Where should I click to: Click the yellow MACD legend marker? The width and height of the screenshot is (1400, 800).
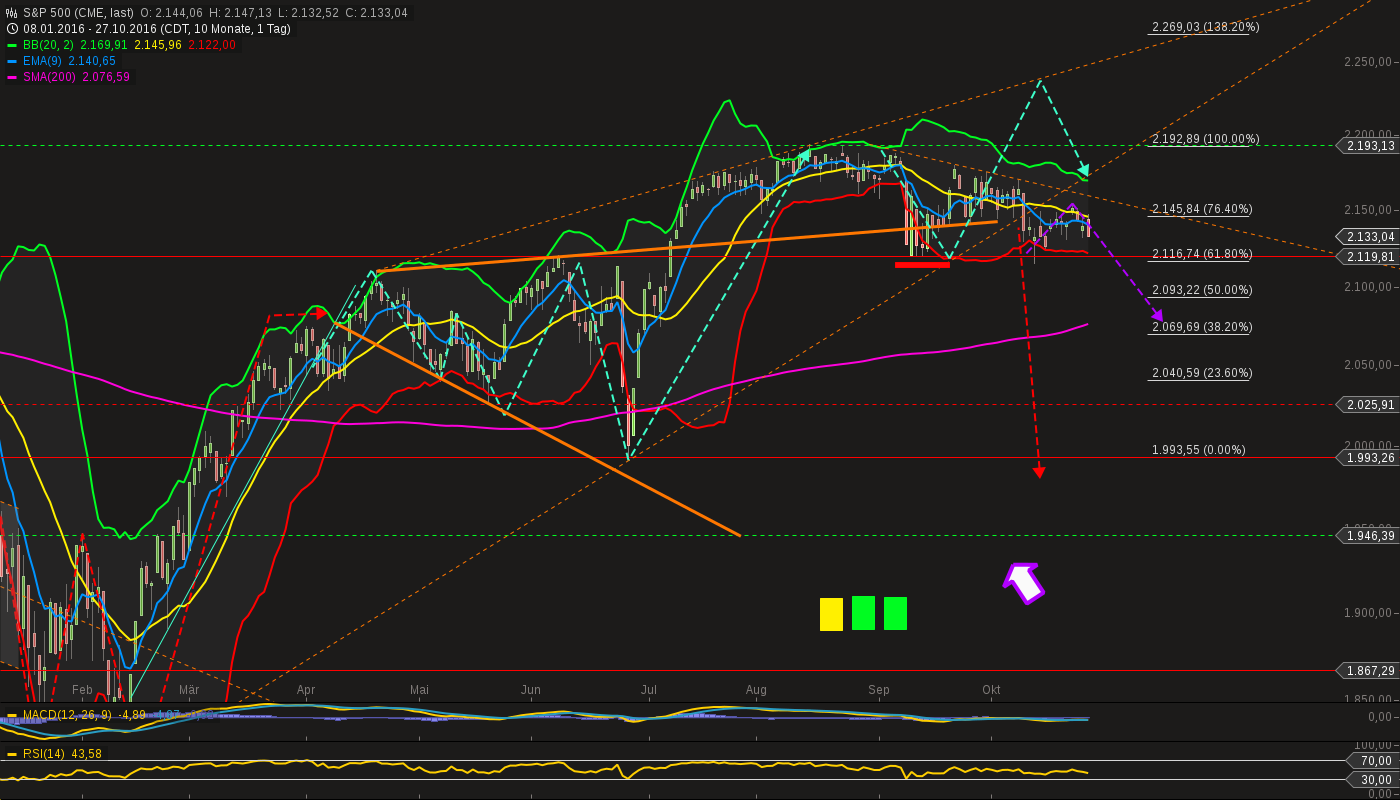[12, 716]
